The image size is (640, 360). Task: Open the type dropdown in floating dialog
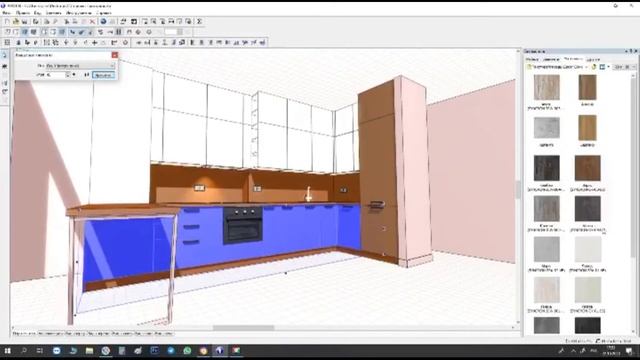tap(80, 65)
